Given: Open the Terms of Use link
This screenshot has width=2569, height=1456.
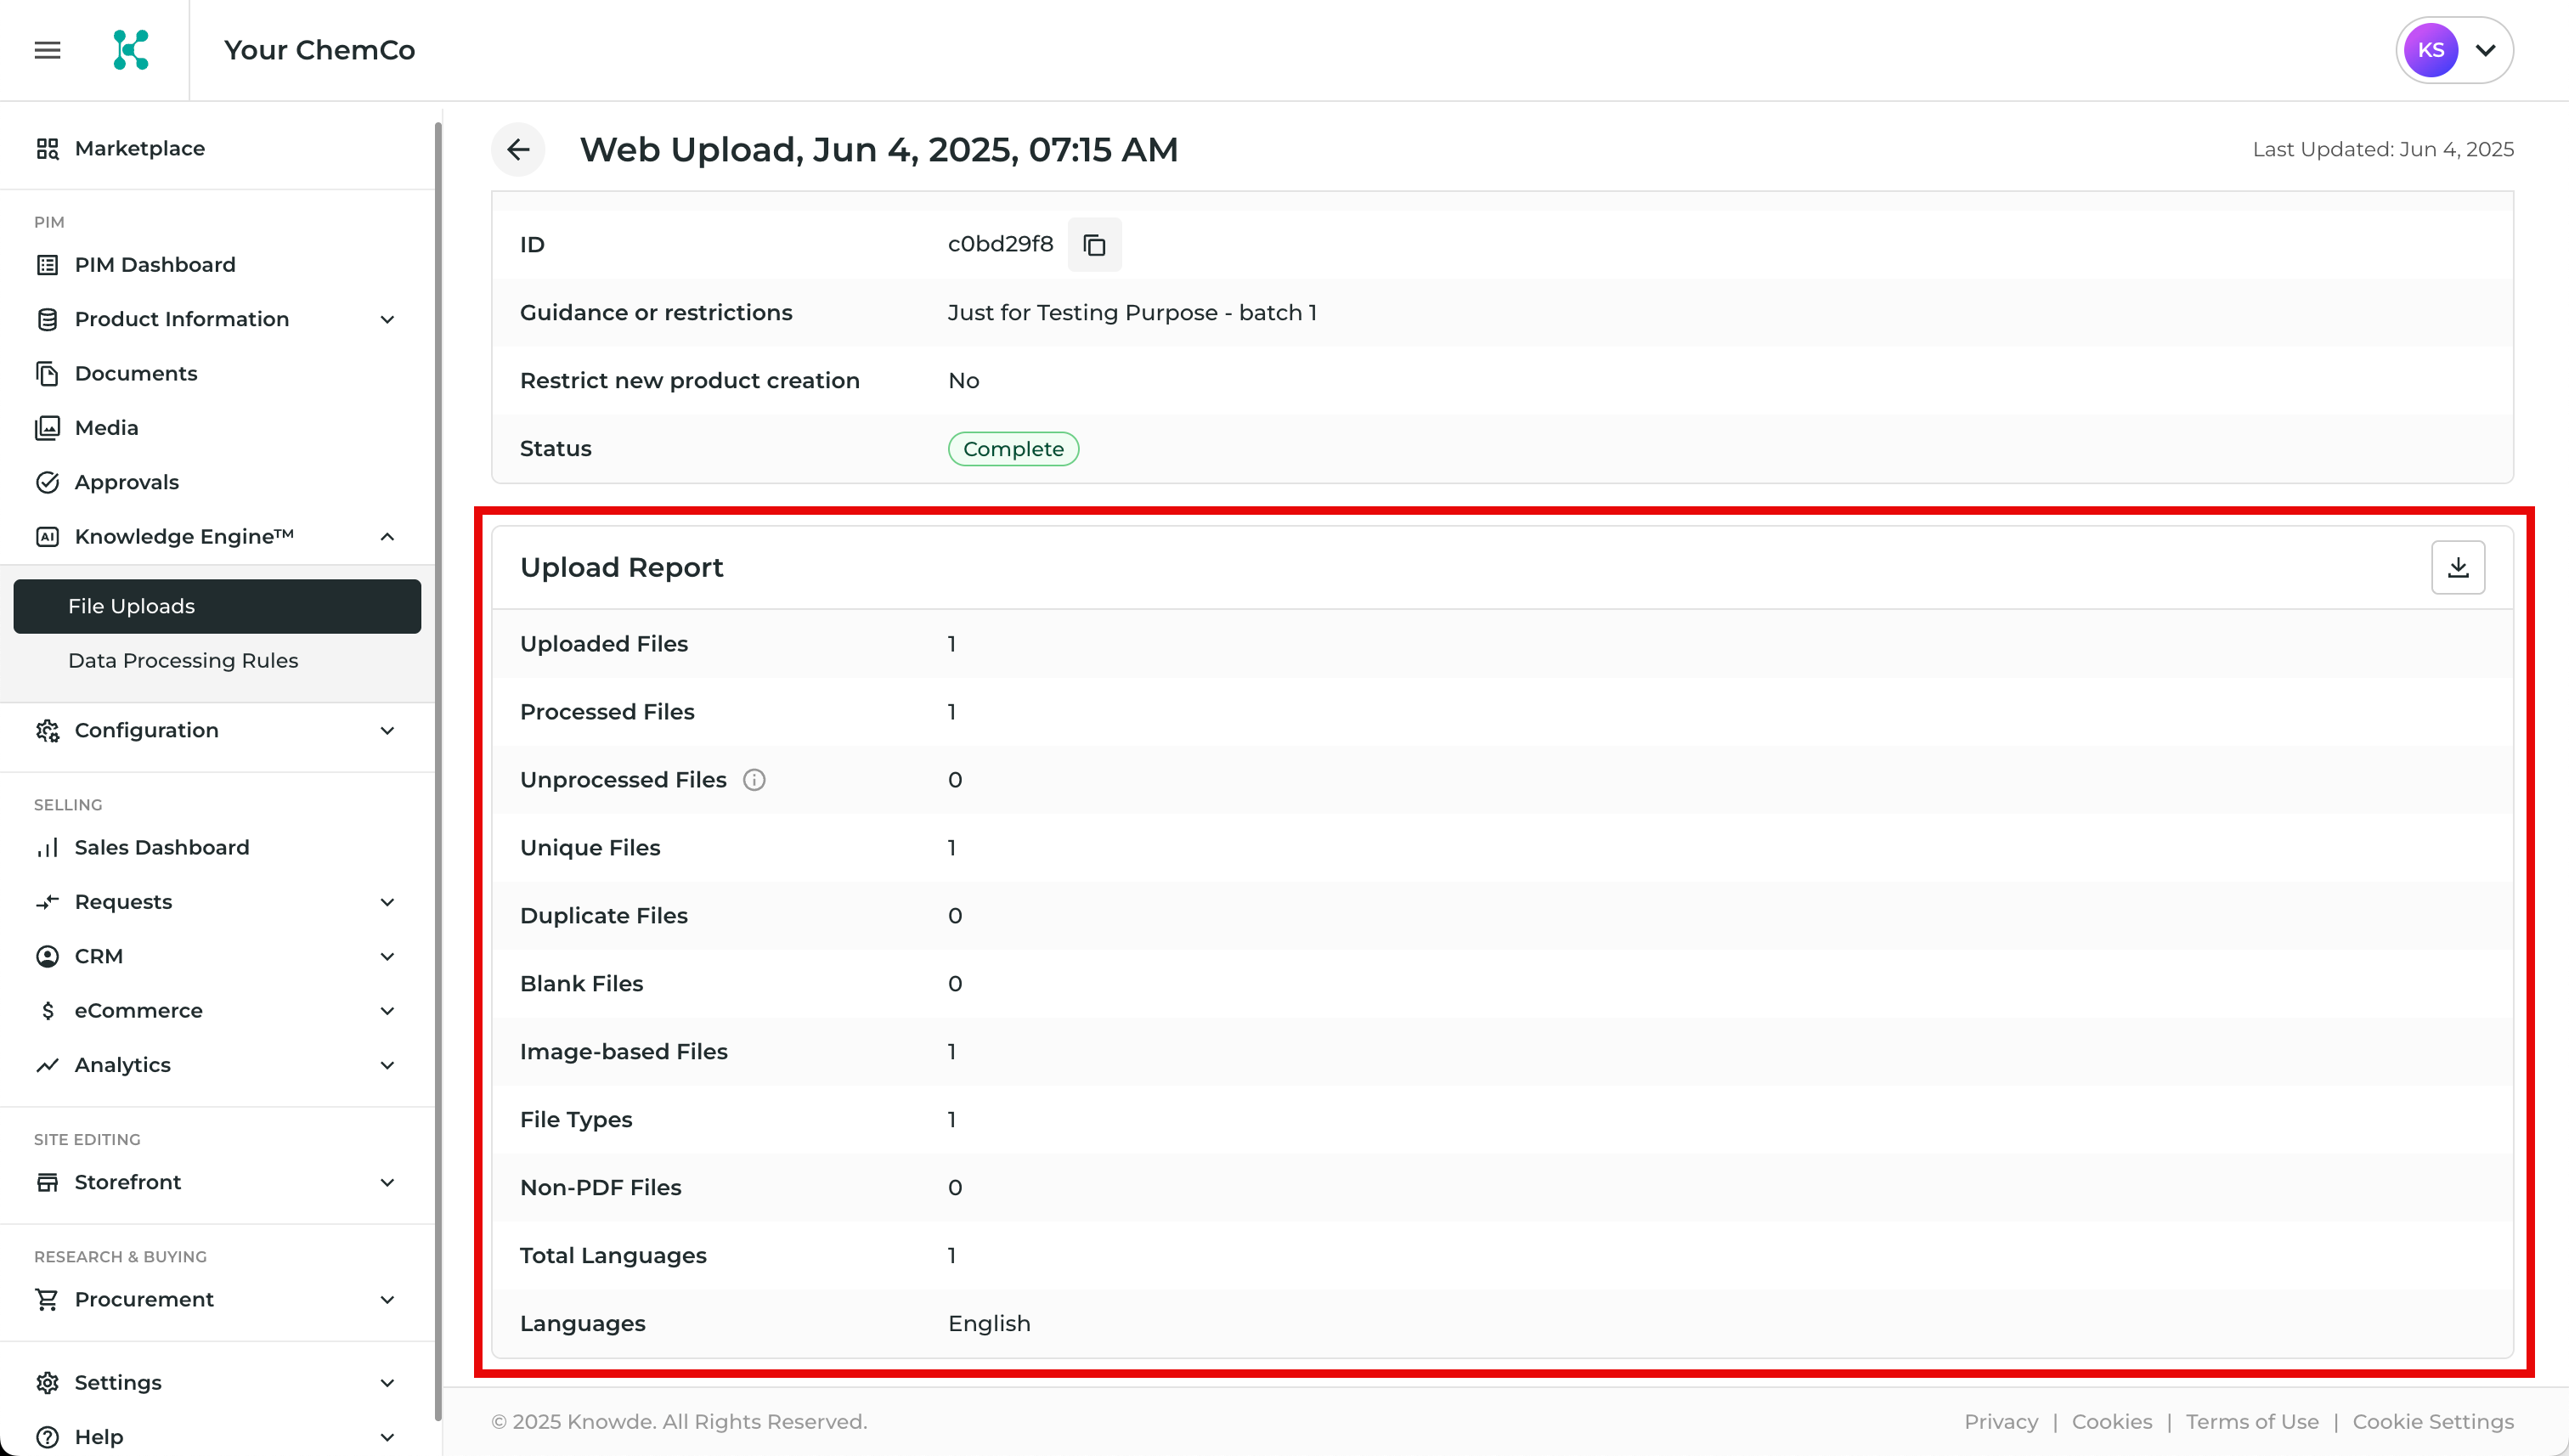Looking at the screenshot, I should point(2252,1422).
